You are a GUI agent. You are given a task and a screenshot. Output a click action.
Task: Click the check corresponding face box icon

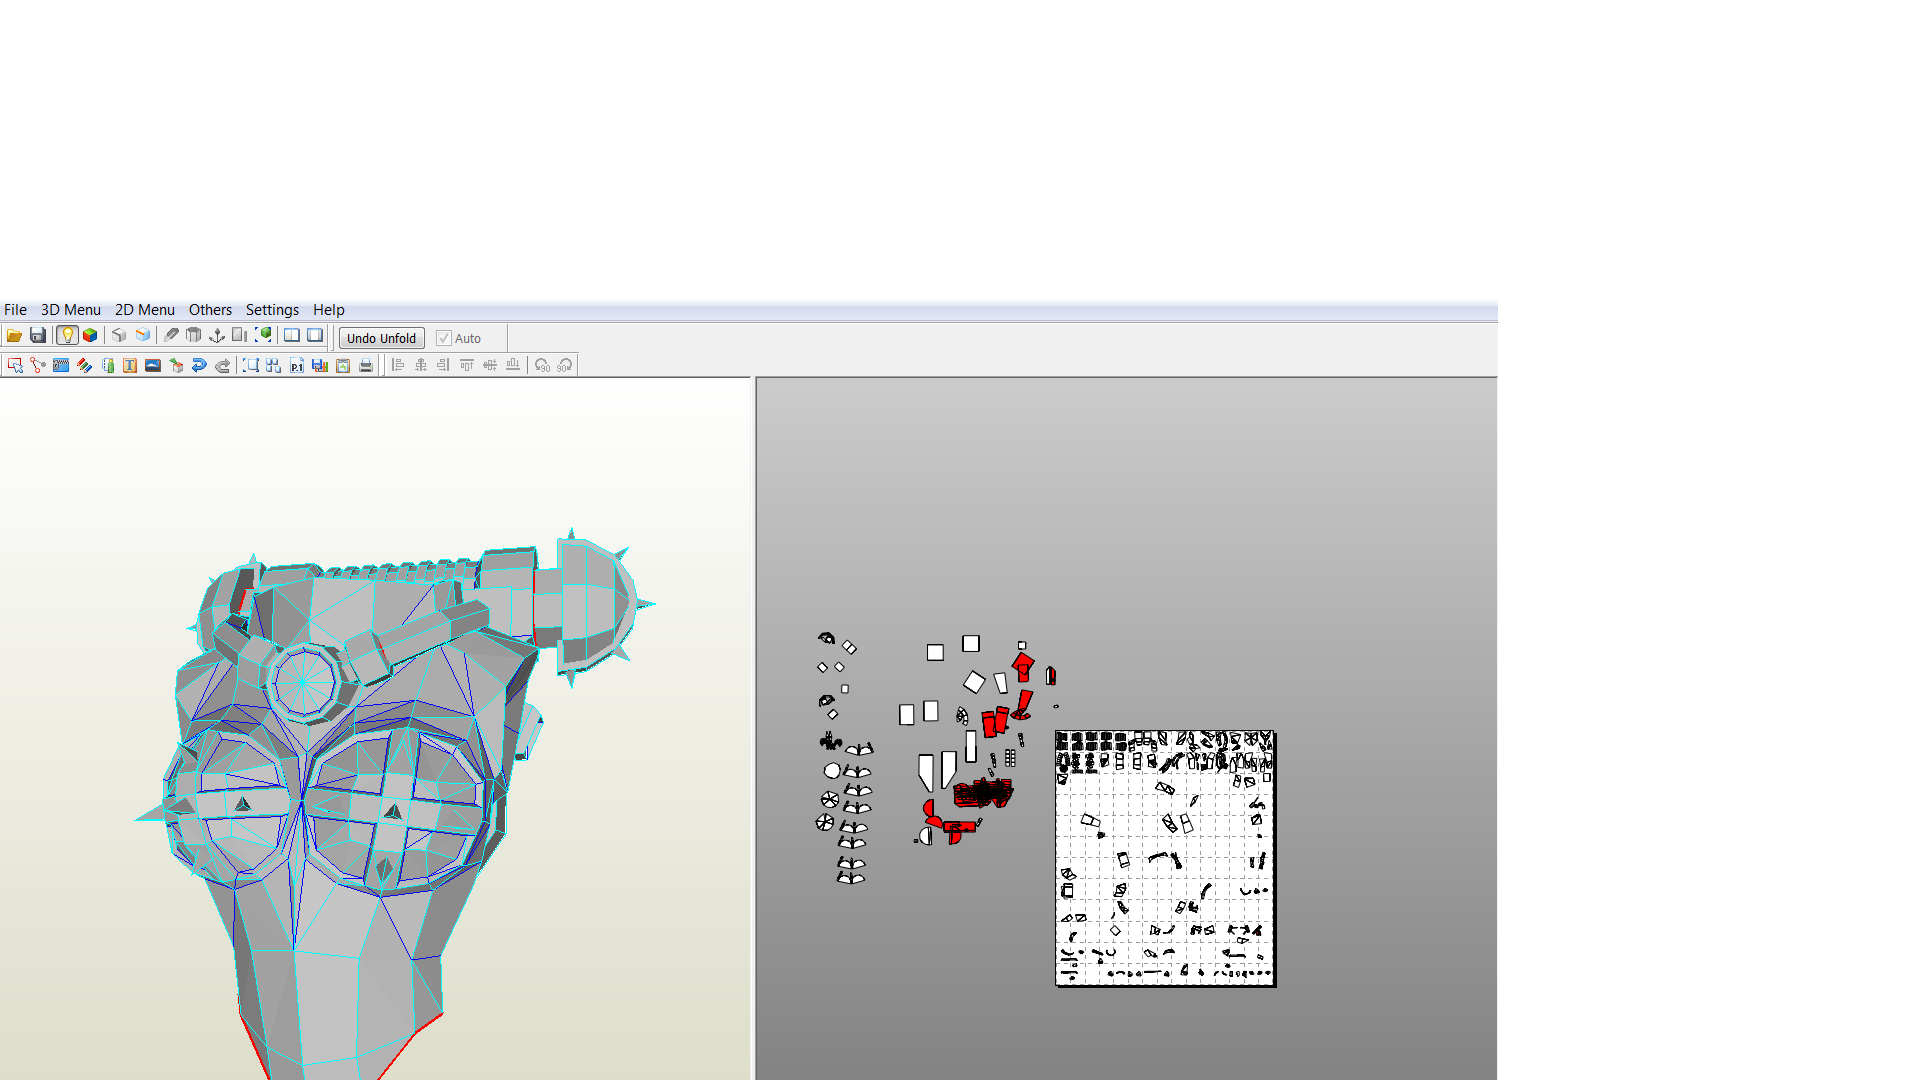[x=176, y=366]
